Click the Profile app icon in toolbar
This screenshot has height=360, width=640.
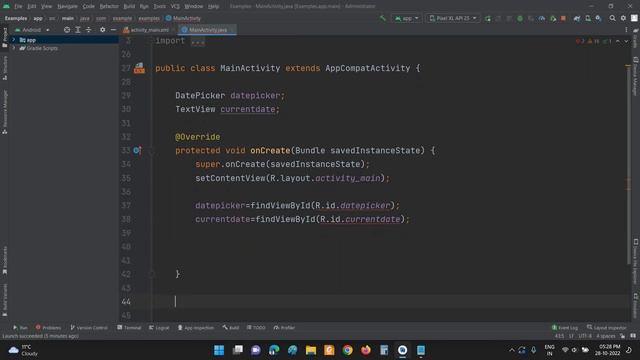542,18
